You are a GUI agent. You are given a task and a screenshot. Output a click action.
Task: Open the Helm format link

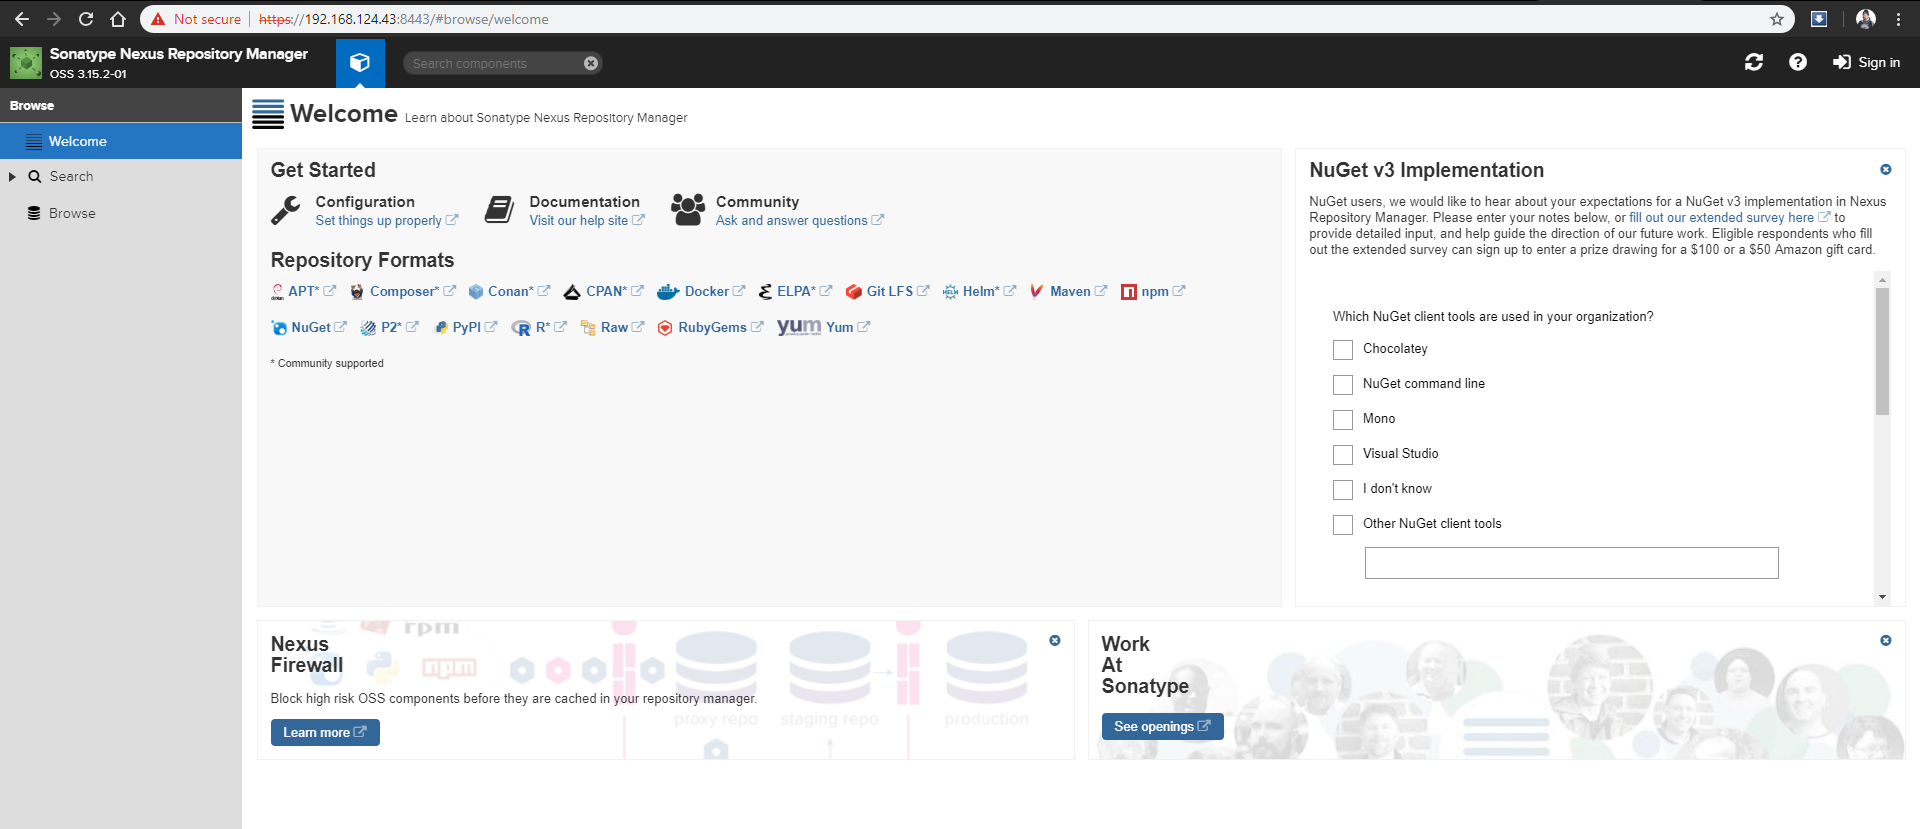979,291
